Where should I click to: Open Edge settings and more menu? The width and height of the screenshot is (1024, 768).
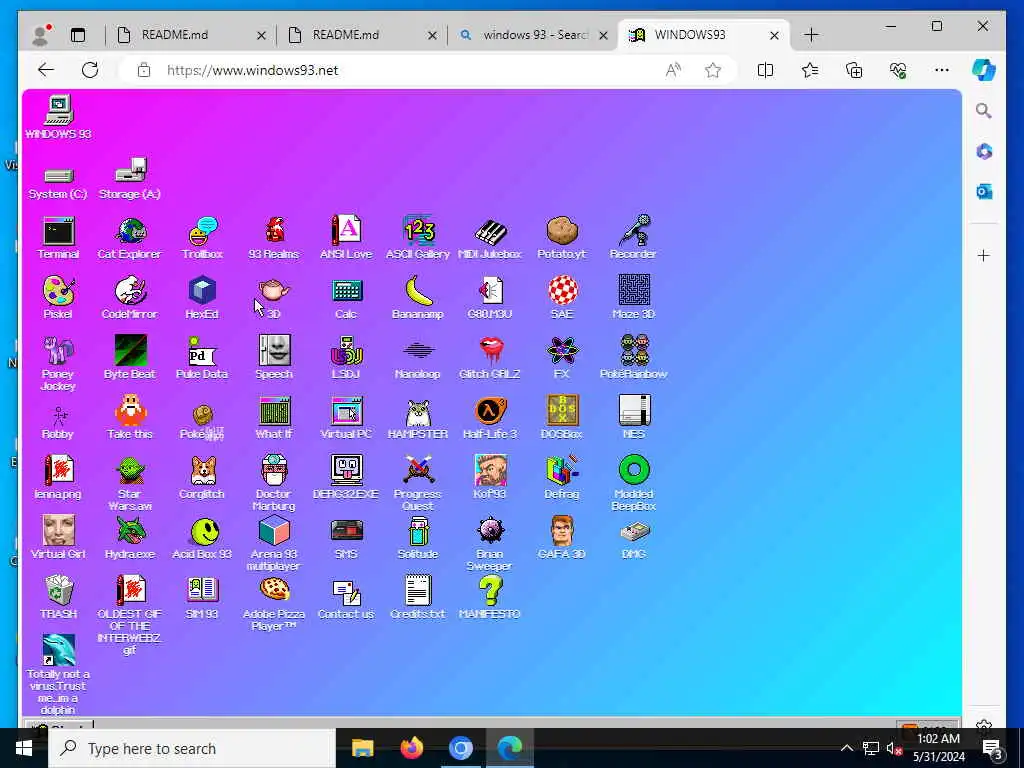click(942, 70)
